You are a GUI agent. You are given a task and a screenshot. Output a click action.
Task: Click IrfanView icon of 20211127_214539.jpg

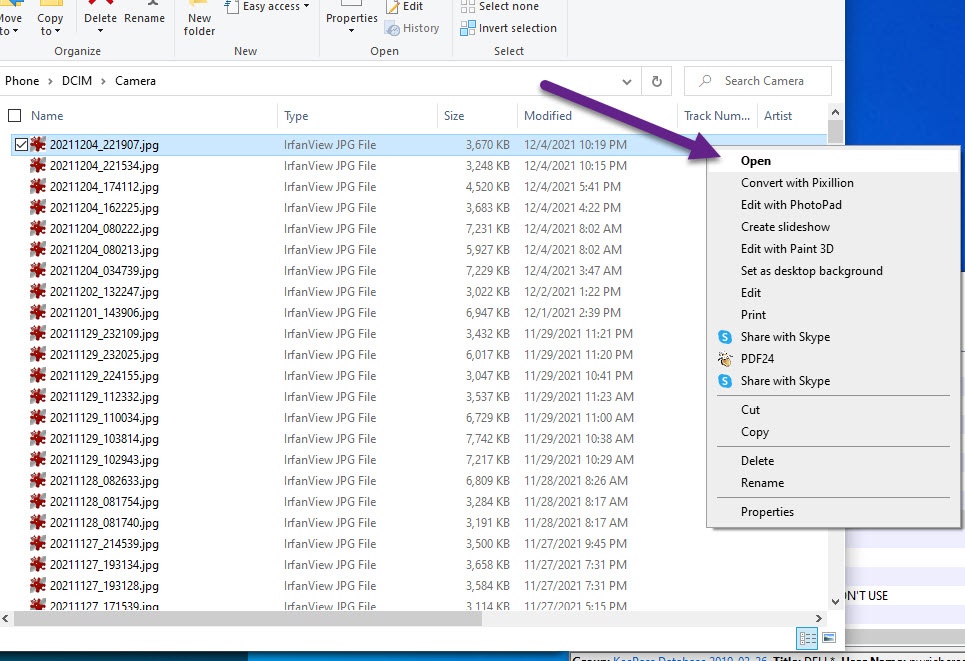coord(38,543)
